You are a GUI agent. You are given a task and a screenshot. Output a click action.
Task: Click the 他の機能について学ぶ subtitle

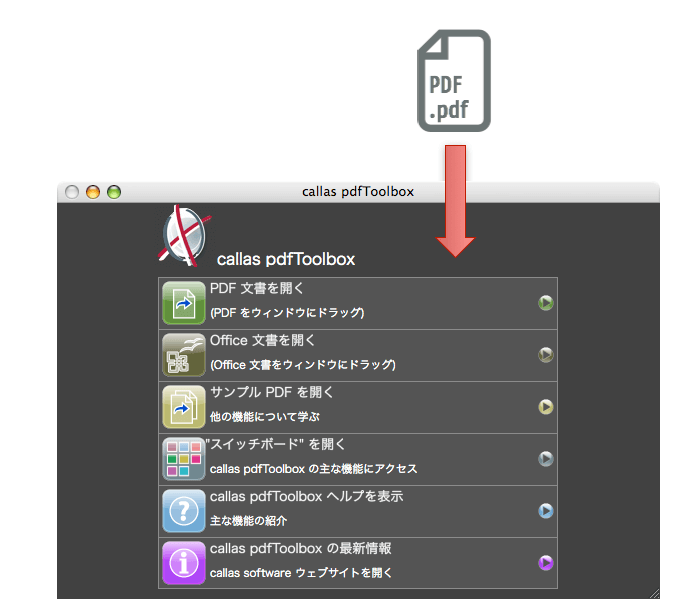tap(265, 417)
